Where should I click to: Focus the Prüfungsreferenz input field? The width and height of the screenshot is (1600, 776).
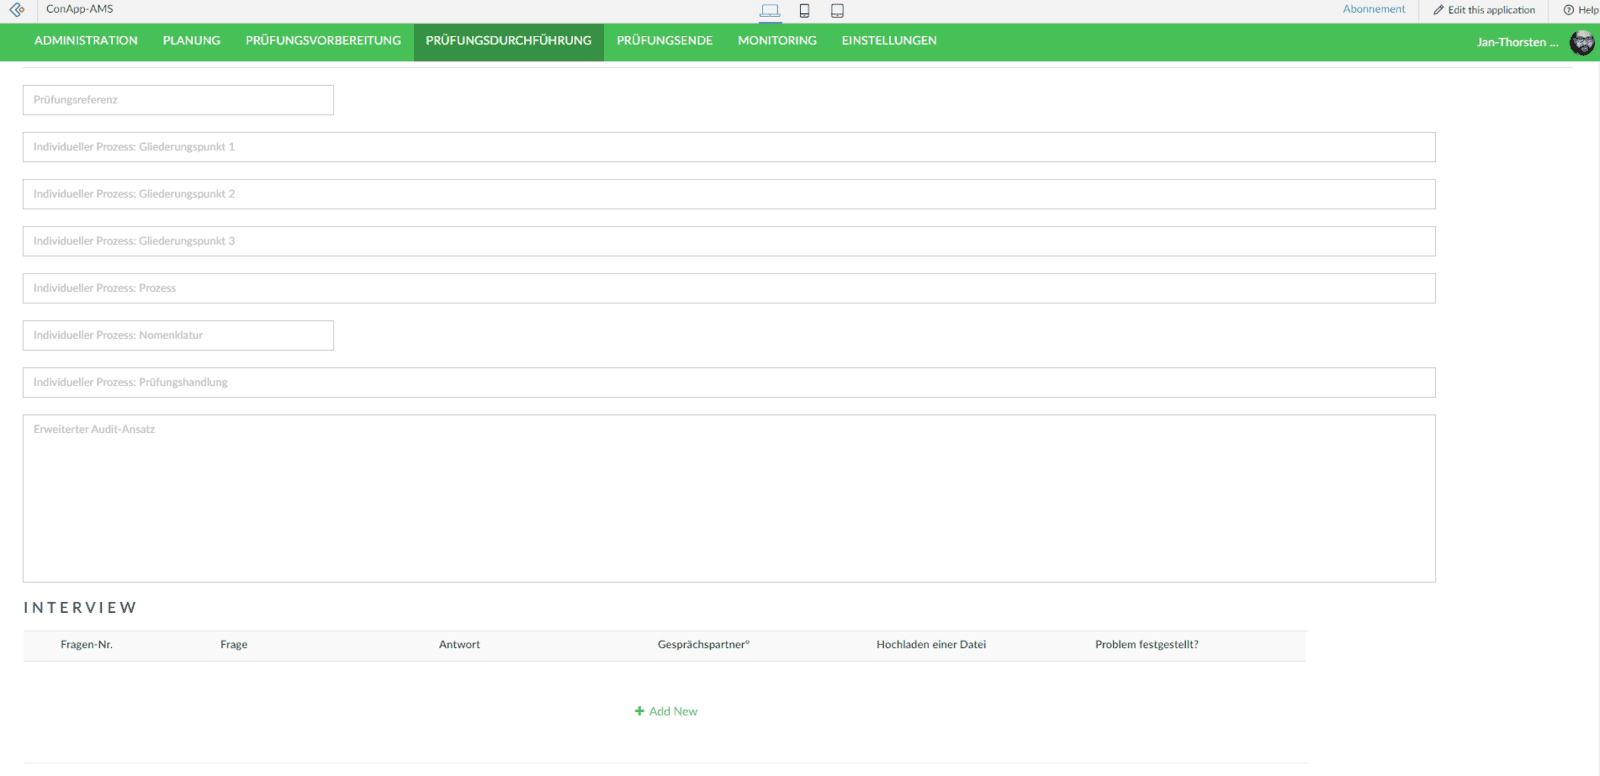pos(178,100)
